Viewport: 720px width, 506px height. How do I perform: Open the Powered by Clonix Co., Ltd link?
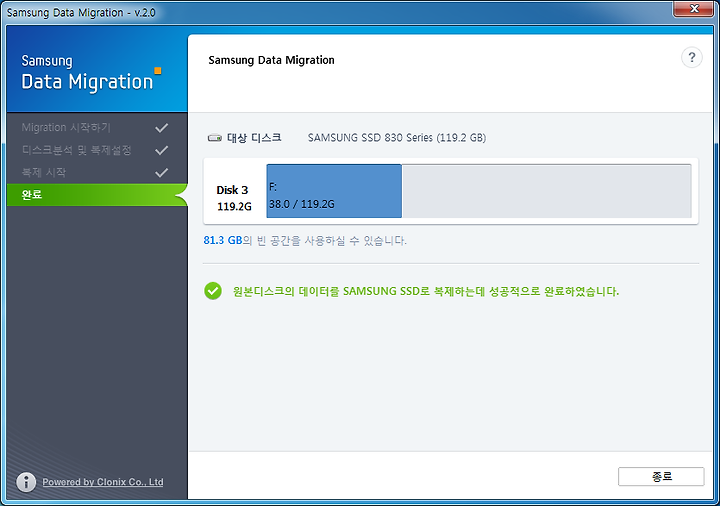coord(103,482)
